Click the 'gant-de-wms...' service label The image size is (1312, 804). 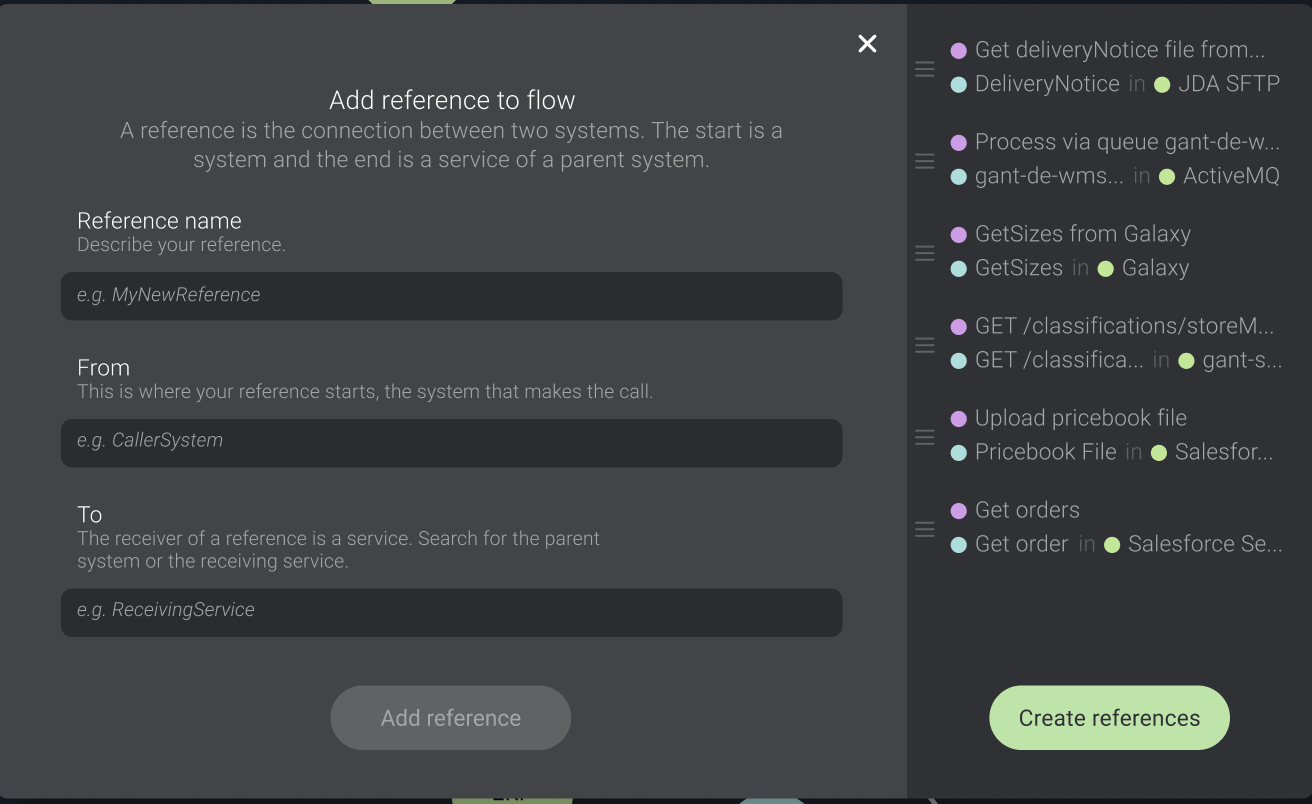[x=1049, y=176]
